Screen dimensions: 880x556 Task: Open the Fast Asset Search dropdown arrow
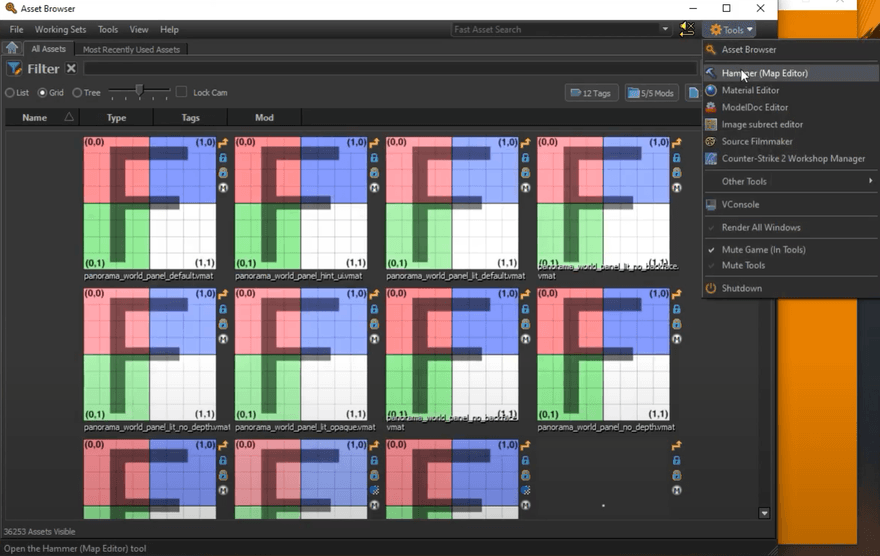click(x=665, y=30)
